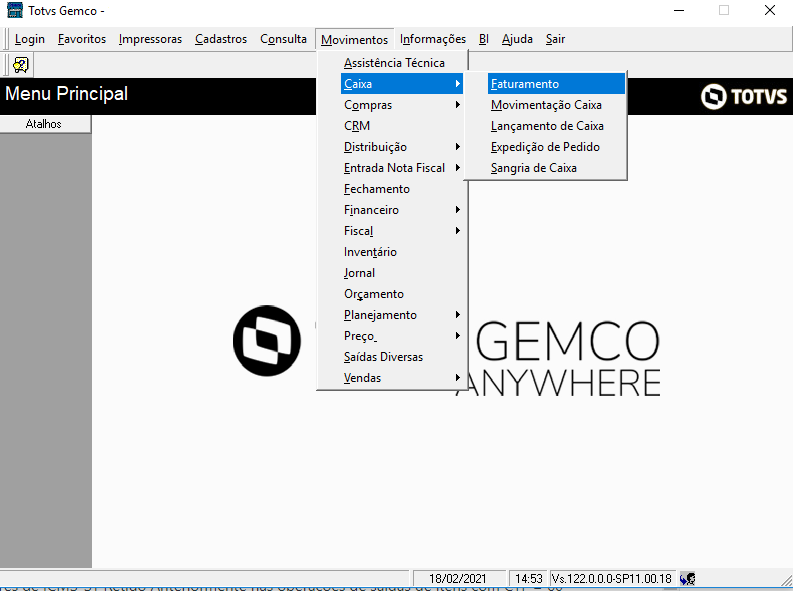793x591 pixels.
Task: Open the Informações menu
Action: tap(433, 39)
